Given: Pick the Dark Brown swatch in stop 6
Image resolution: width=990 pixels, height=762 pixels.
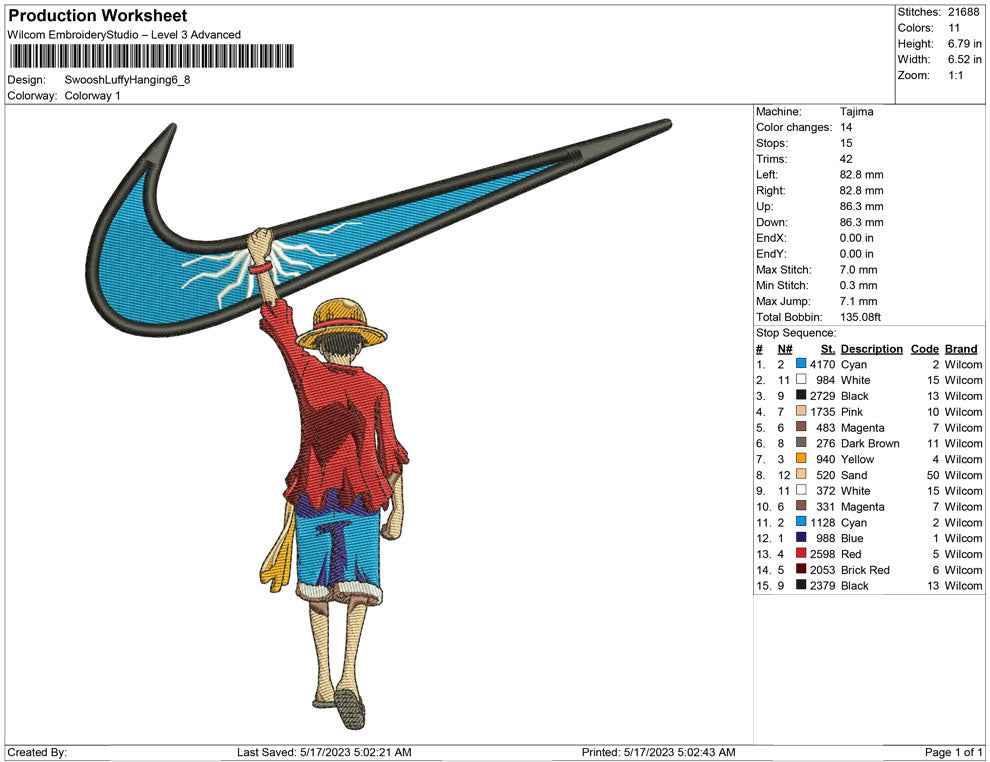Looking at the screenshot, I should click(x=801, y=443).
